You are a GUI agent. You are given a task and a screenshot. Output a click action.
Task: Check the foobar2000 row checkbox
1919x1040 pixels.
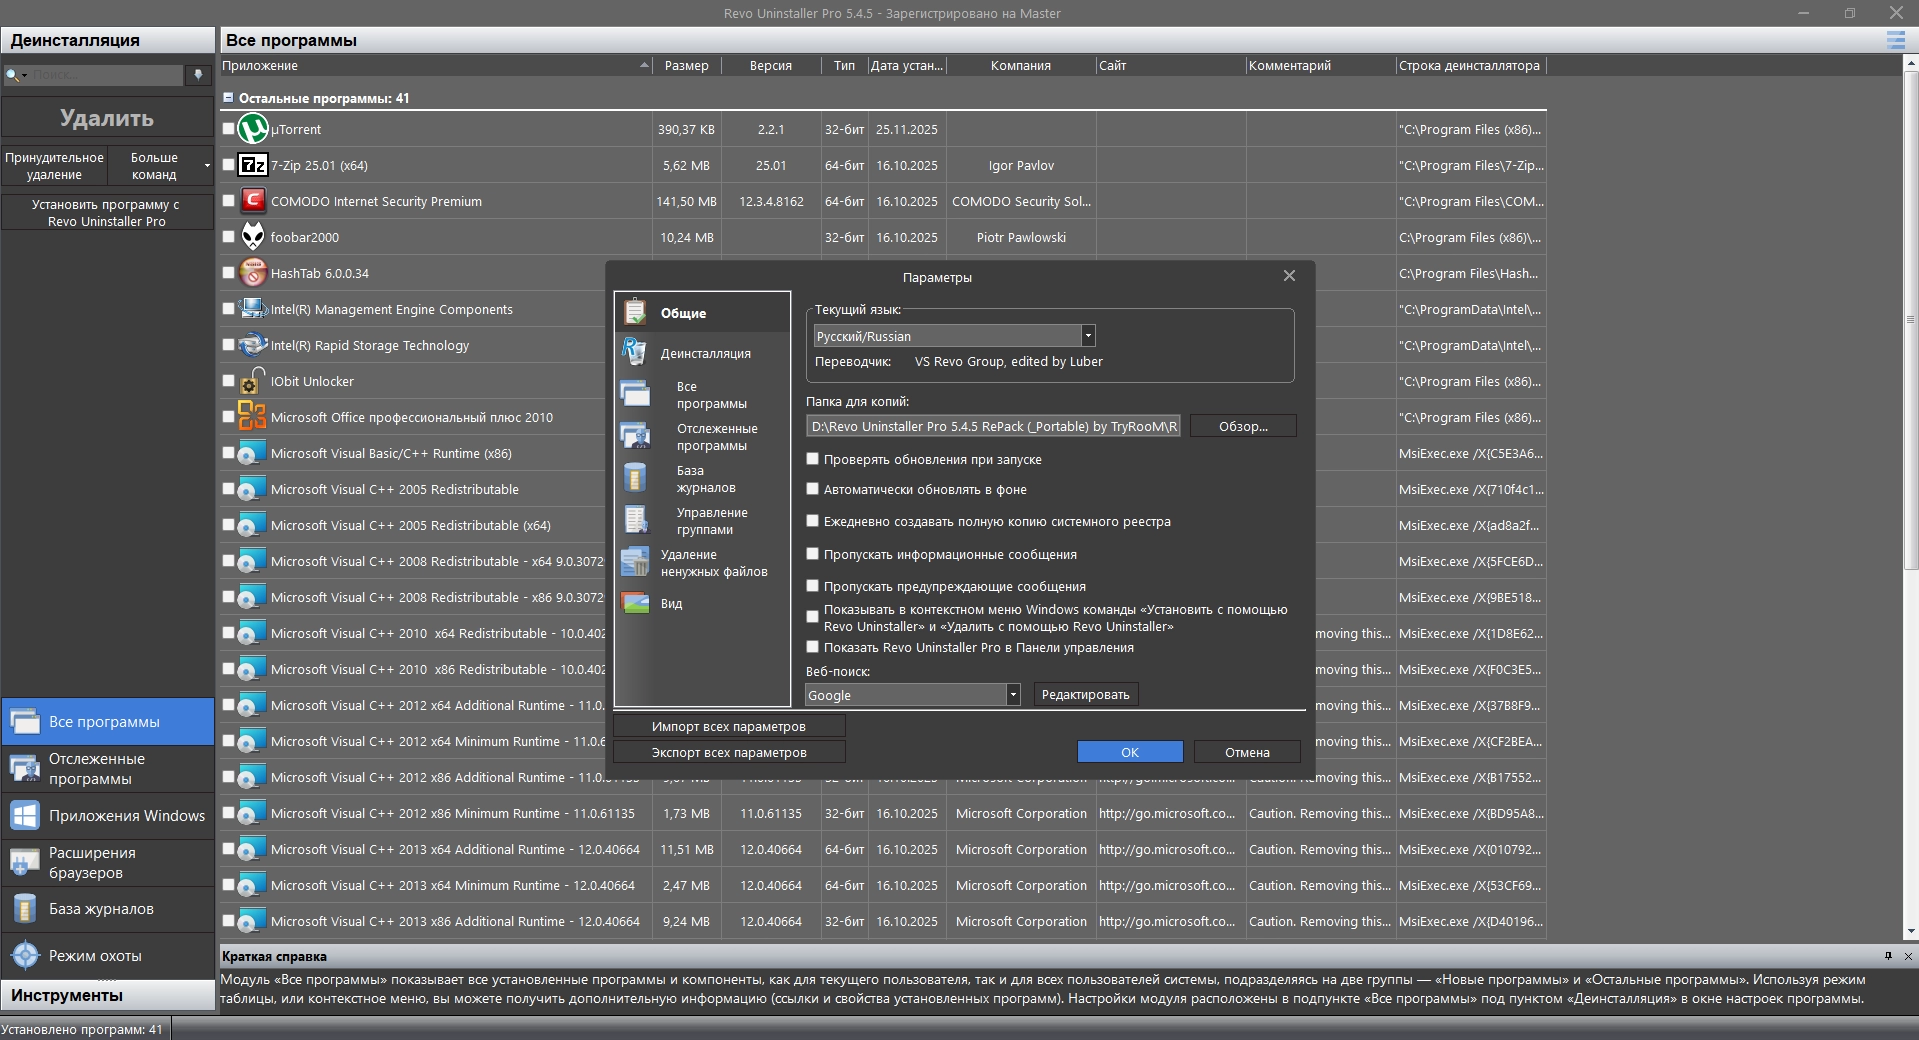(229, 237)
